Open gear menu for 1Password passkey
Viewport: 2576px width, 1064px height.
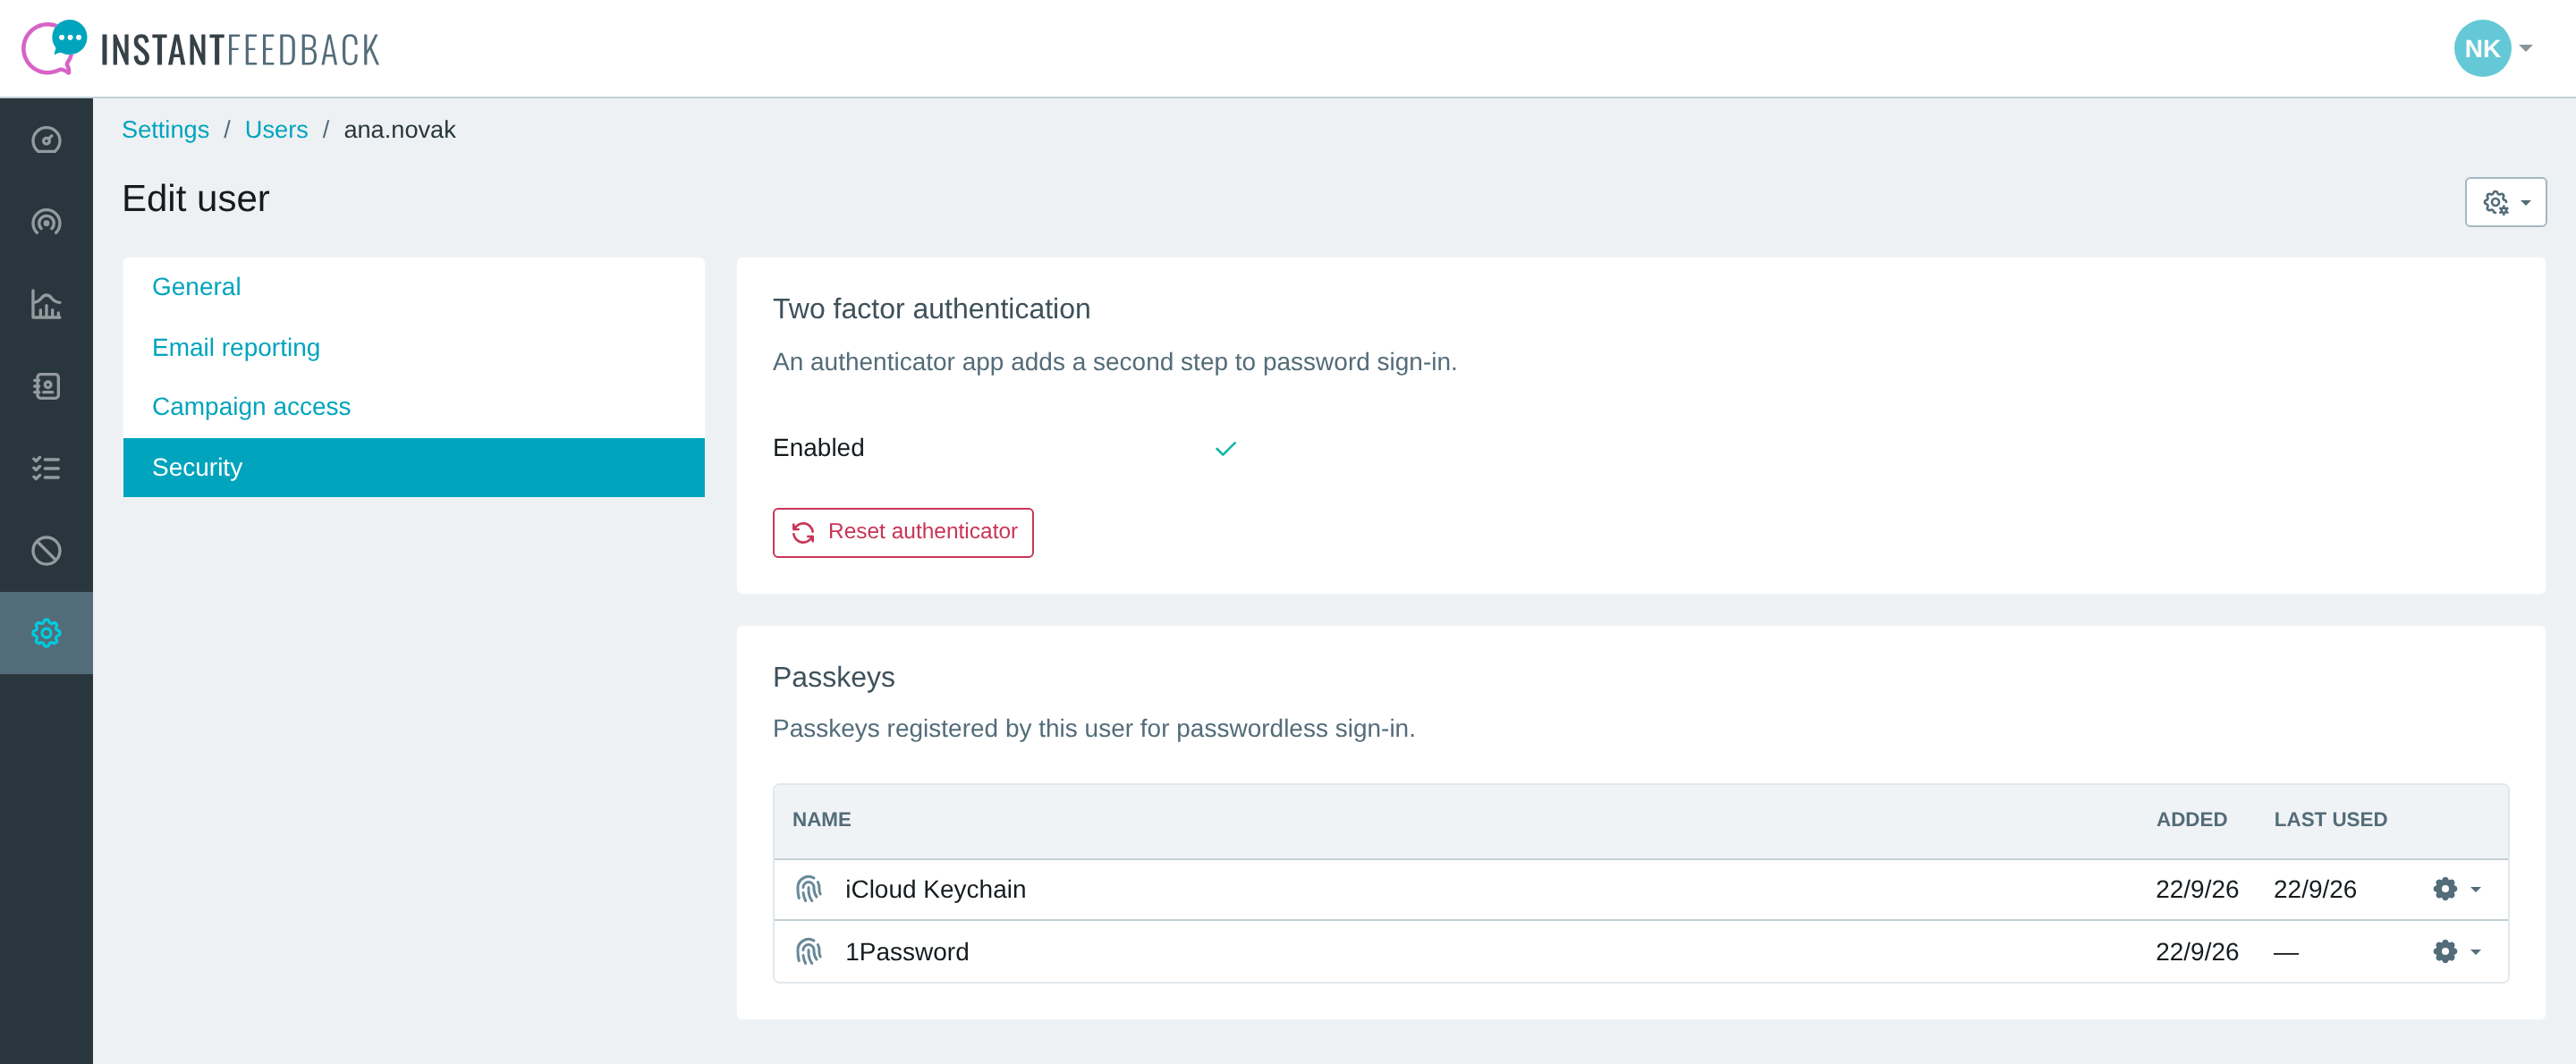click(x=2456, y=951)
